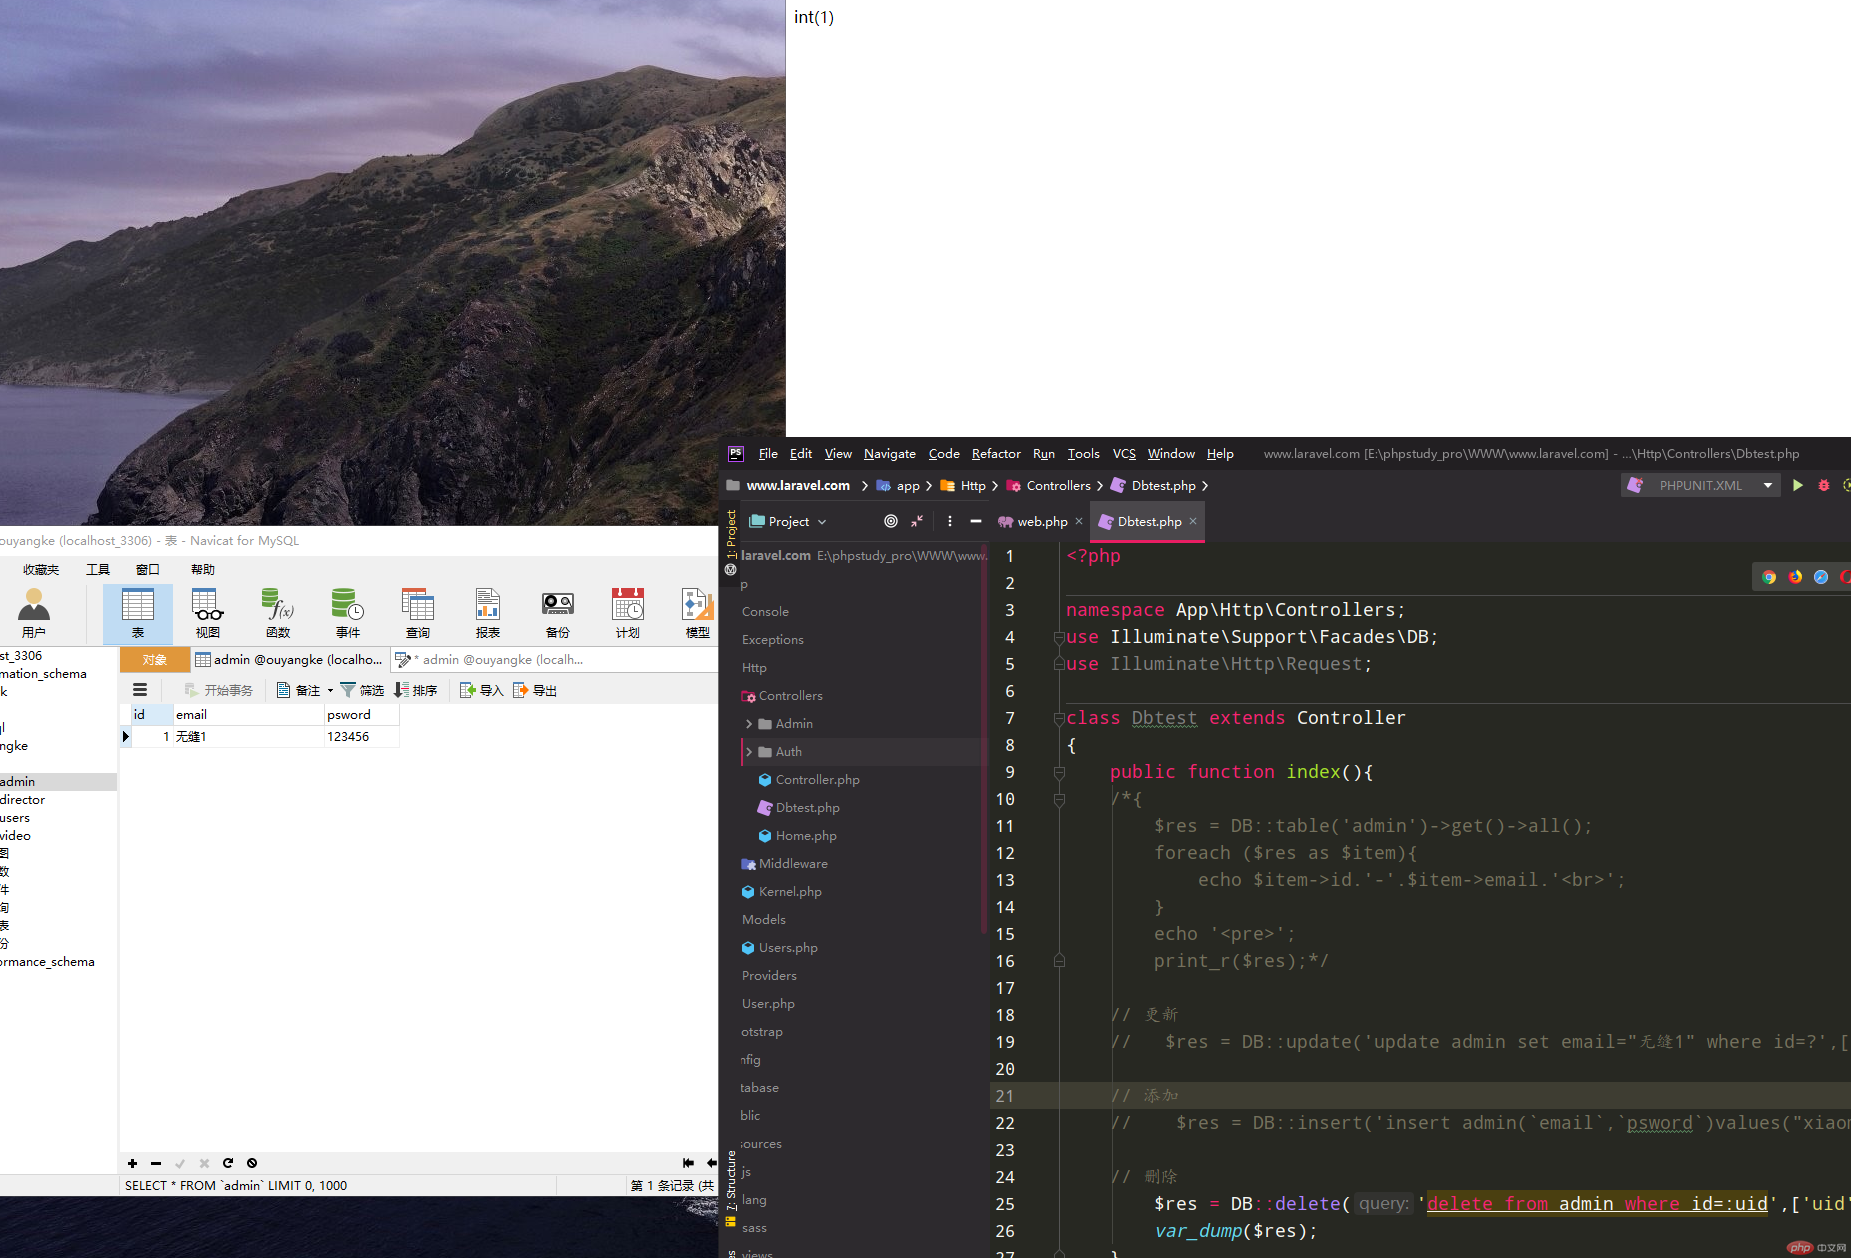The image size is (1851, 1258).
Task: Collapse the use imports fold marker on line 4
Action: click(1059, 637)
